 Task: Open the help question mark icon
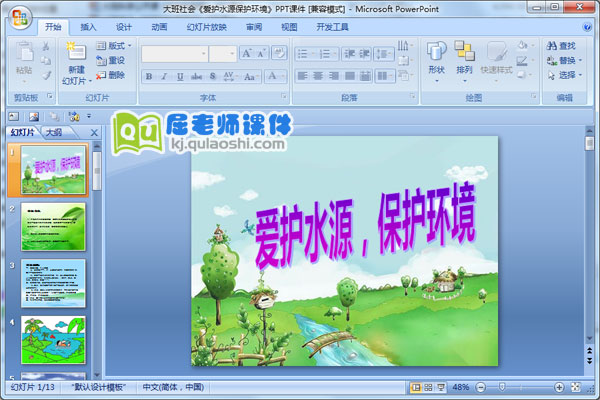pyautogui.click(x=587, y=27)
